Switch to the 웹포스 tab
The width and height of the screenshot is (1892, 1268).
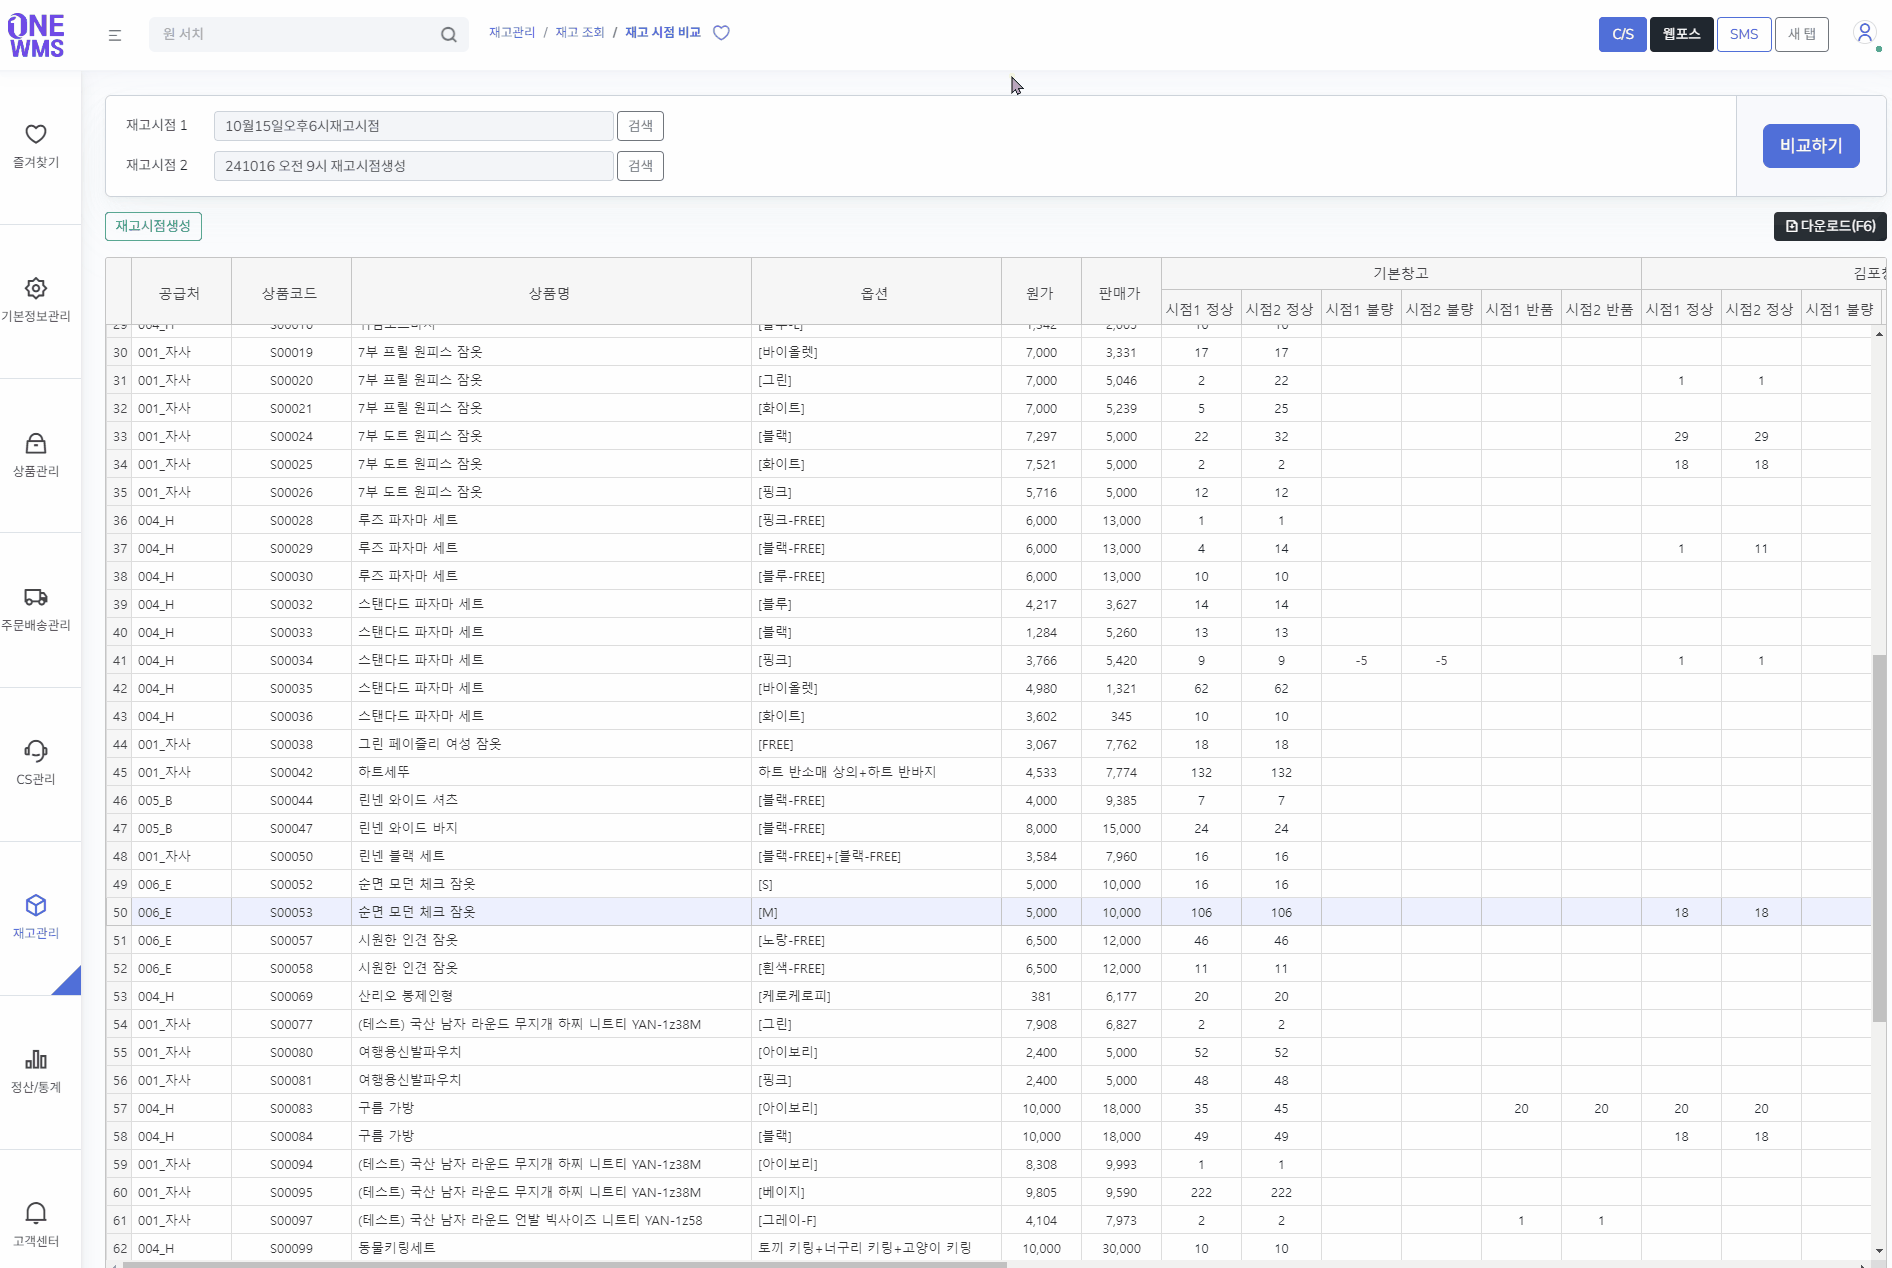(1681, 34)
